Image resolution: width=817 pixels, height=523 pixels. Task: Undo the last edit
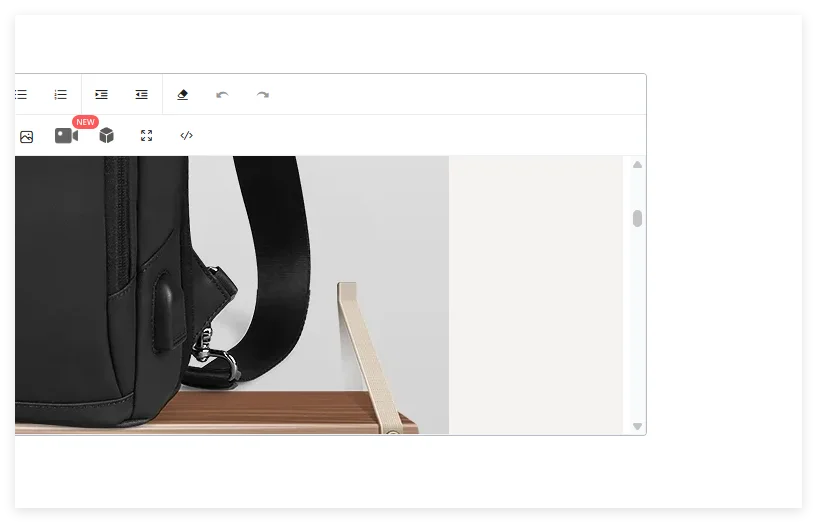pyautogui.click(x=222, y=95)
